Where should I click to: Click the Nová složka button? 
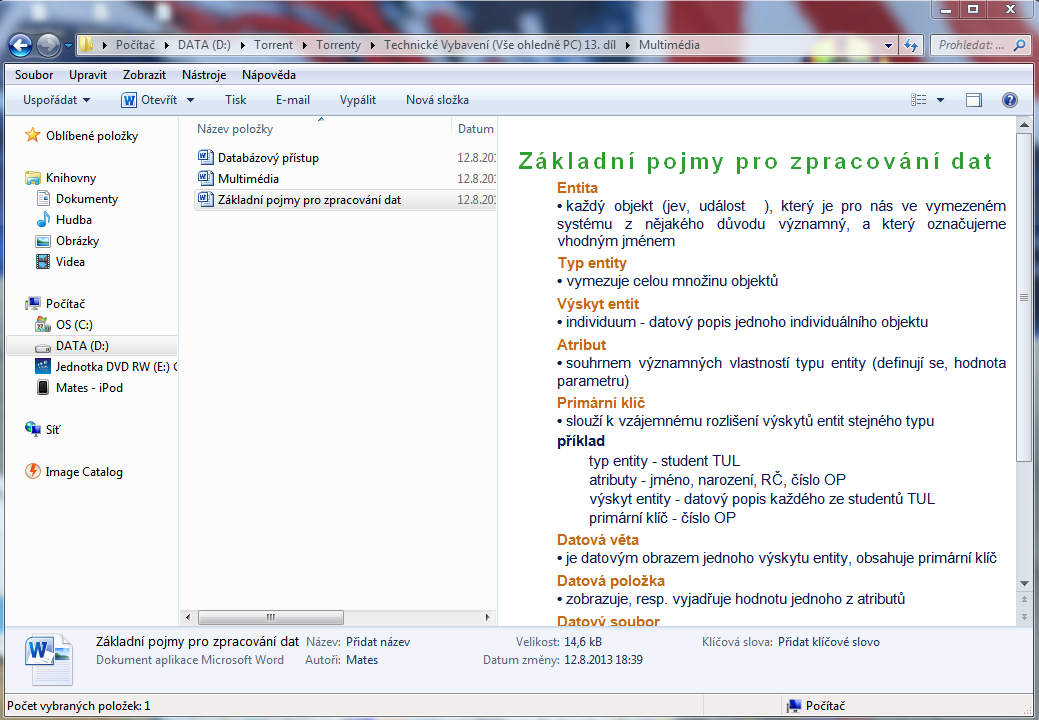coord(437,100)
